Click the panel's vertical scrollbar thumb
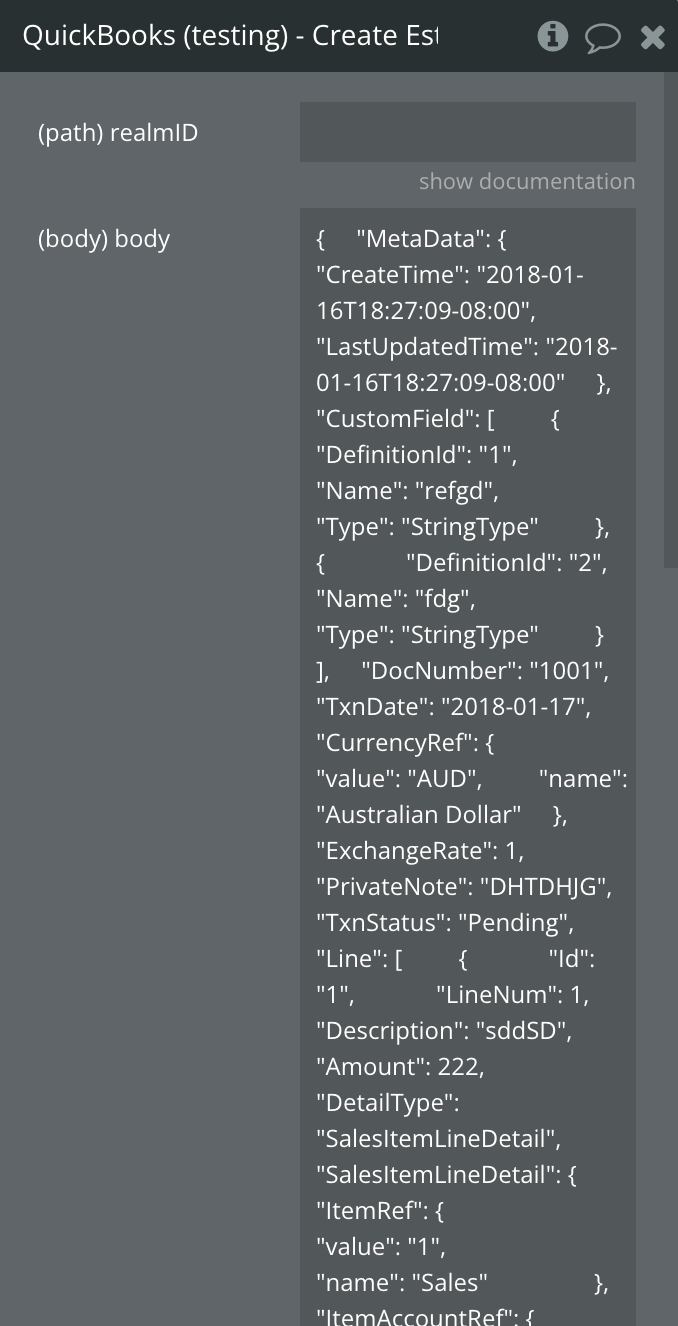678x1326 pixels. (x=670, y=320)
